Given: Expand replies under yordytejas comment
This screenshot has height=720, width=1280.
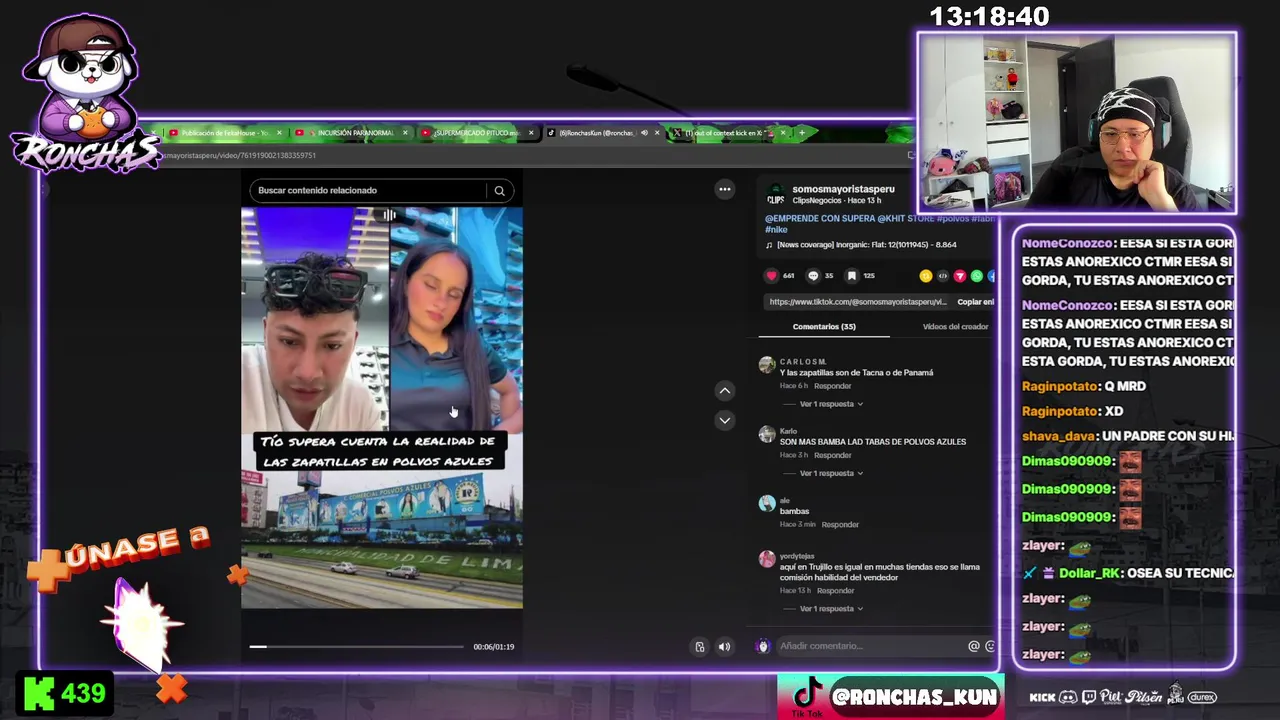Looking at the screenshot, I should pos(831,609).
